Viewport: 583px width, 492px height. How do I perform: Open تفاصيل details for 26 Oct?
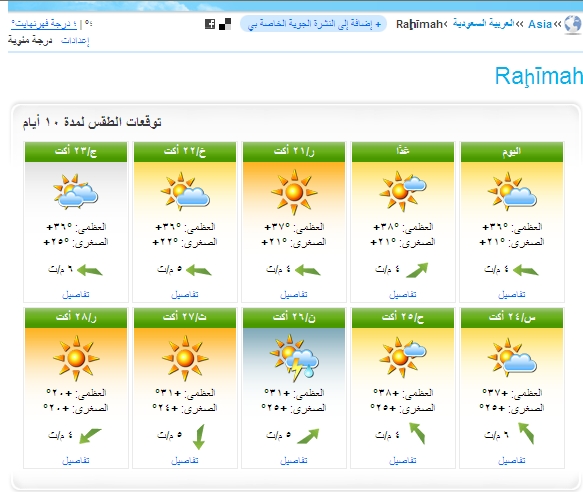click(294, 460)
